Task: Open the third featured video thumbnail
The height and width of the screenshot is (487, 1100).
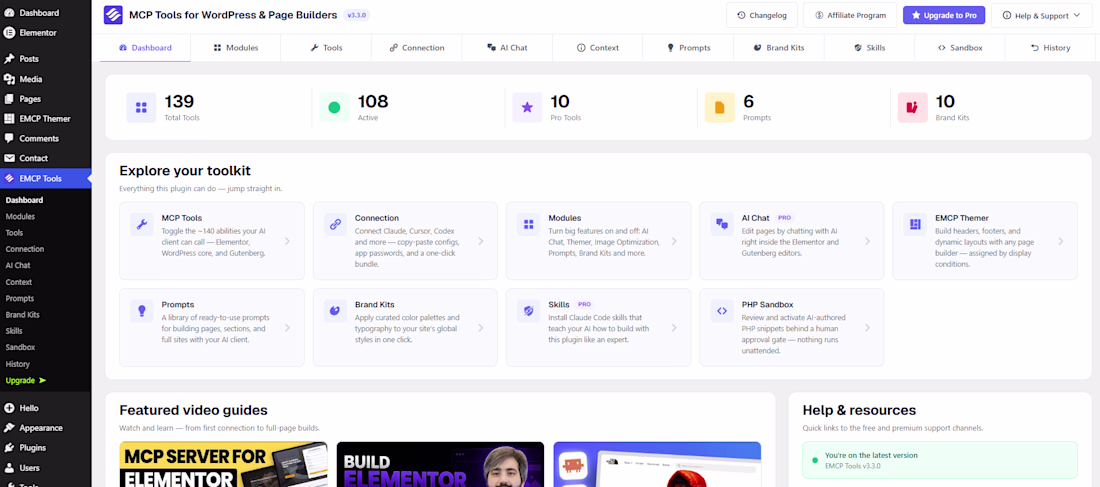Action: coord(657,464)
